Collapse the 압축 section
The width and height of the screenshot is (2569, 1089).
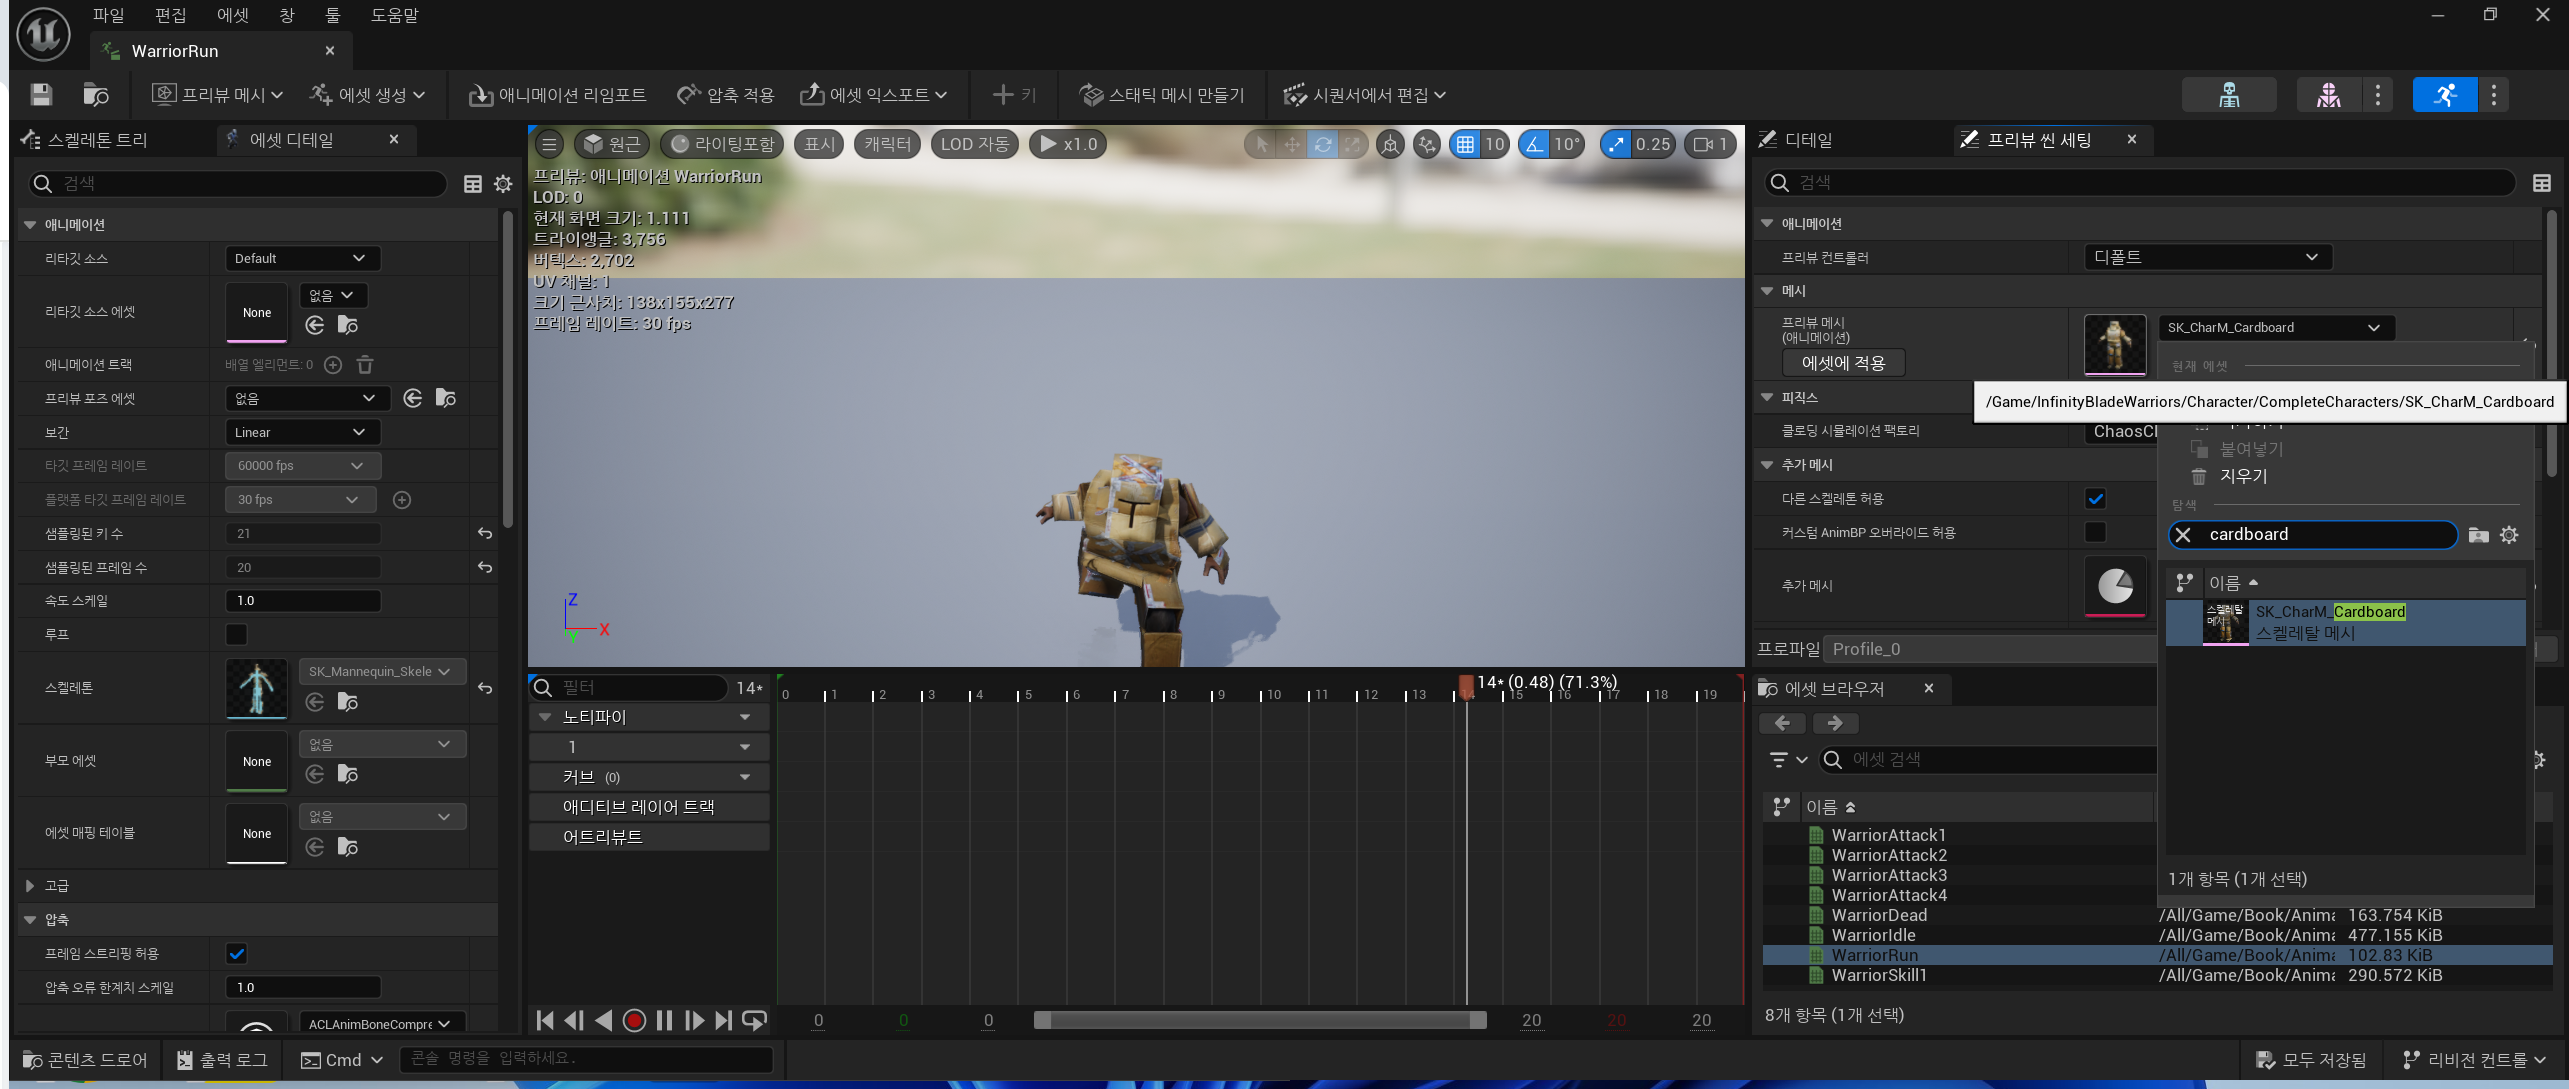(30, 920)
